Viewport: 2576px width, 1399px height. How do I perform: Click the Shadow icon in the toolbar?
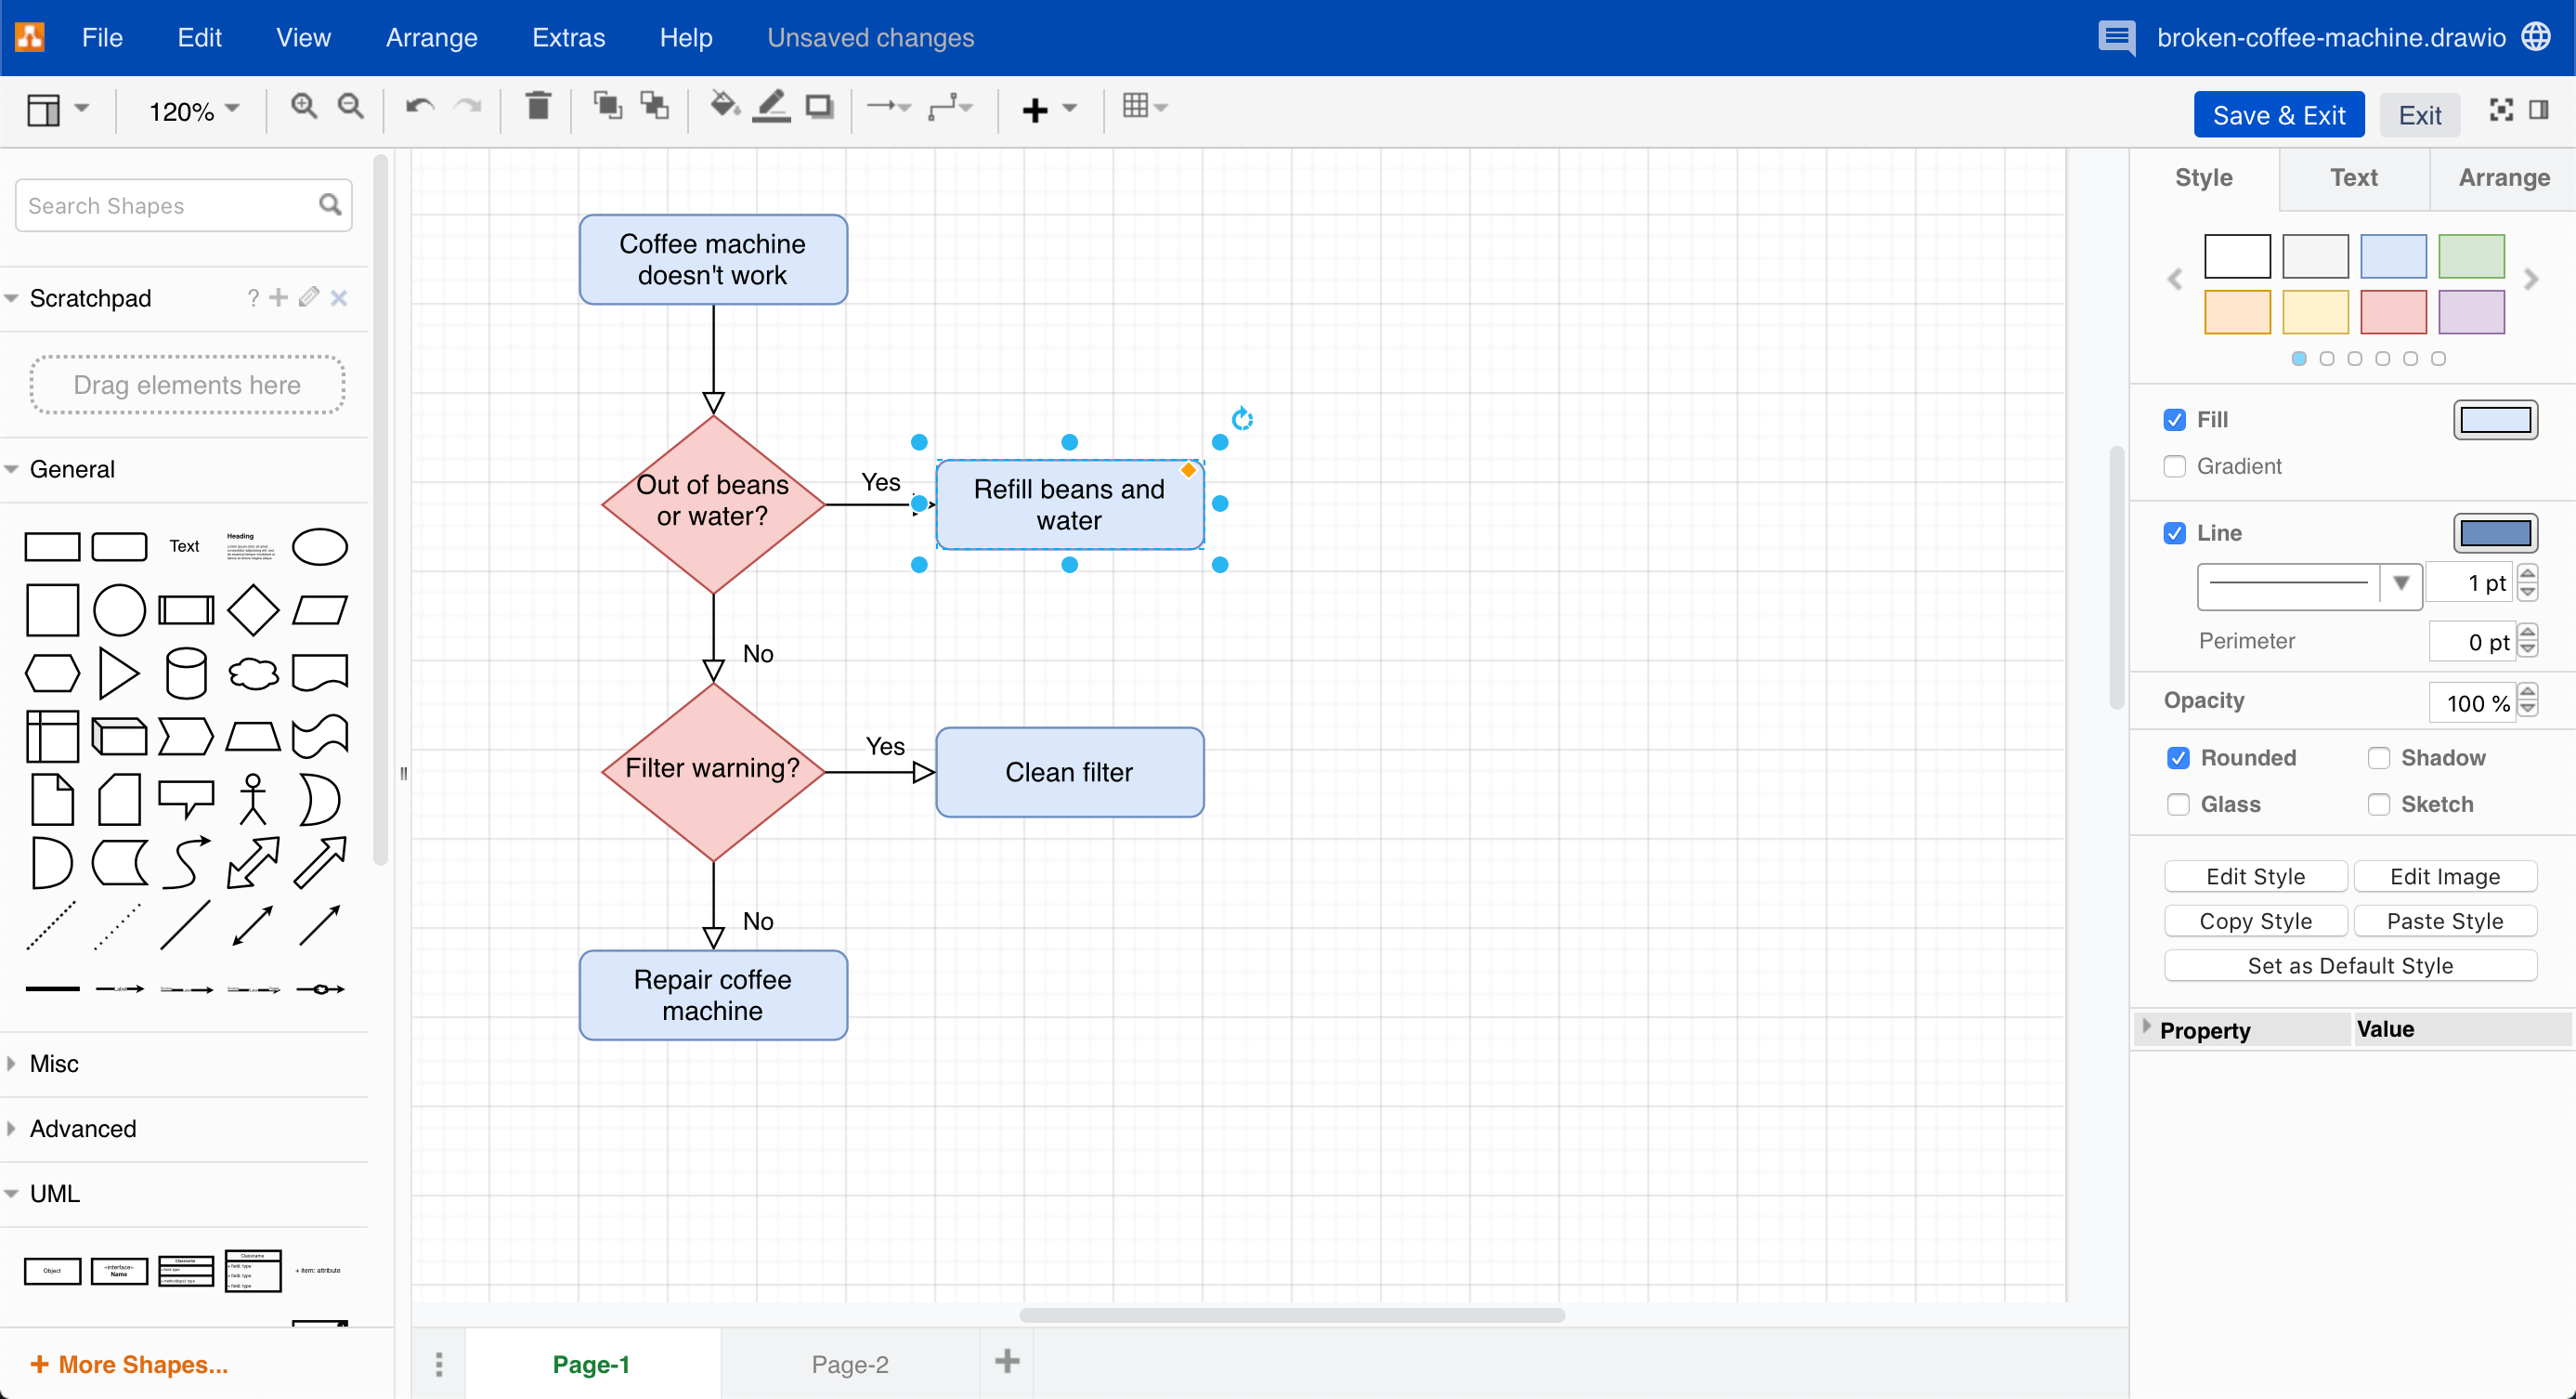tap(820, 107)
